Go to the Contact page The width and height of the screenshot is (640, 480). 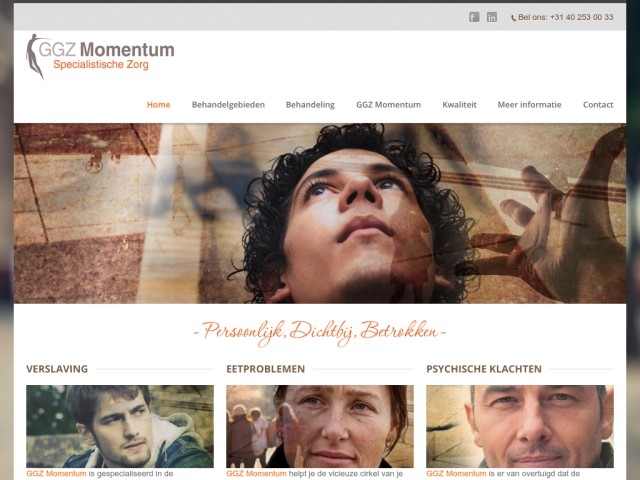click(x=598, y=105)
